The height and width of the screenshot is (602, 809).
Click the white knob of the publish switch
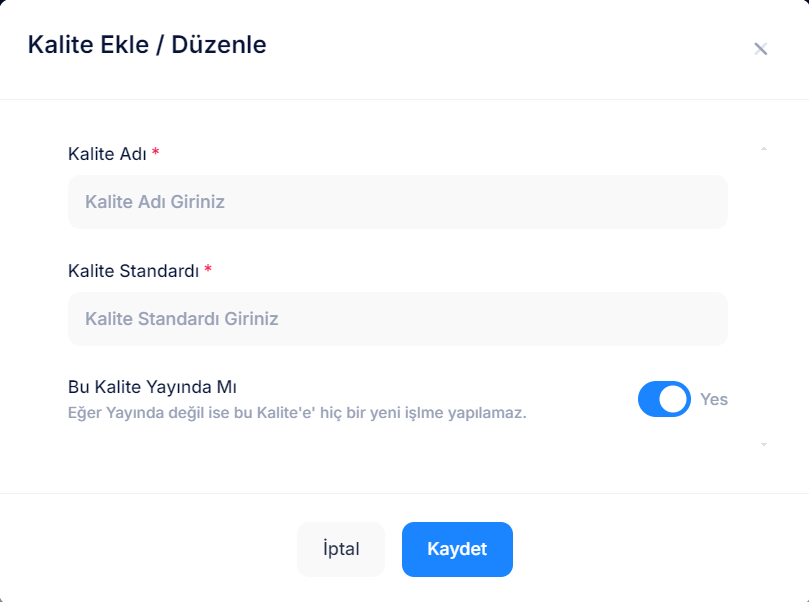point(675,399)
